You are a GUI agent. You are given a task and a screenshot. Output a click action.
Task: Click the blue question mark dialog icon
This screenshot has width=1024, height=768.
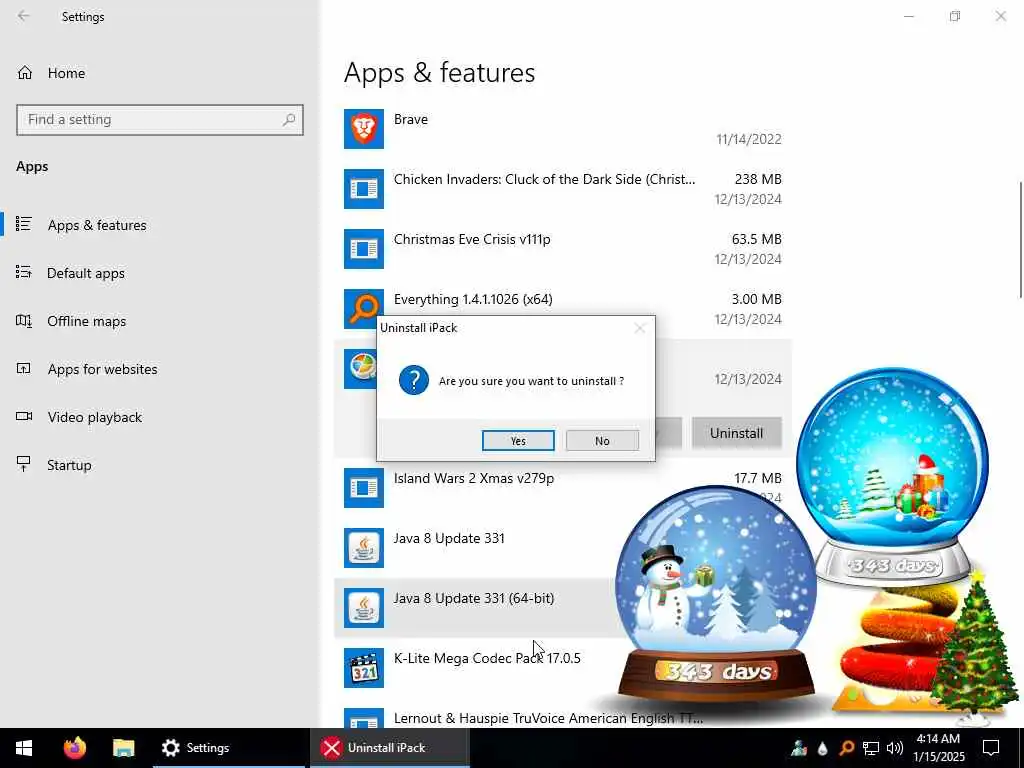coord(414,380)
